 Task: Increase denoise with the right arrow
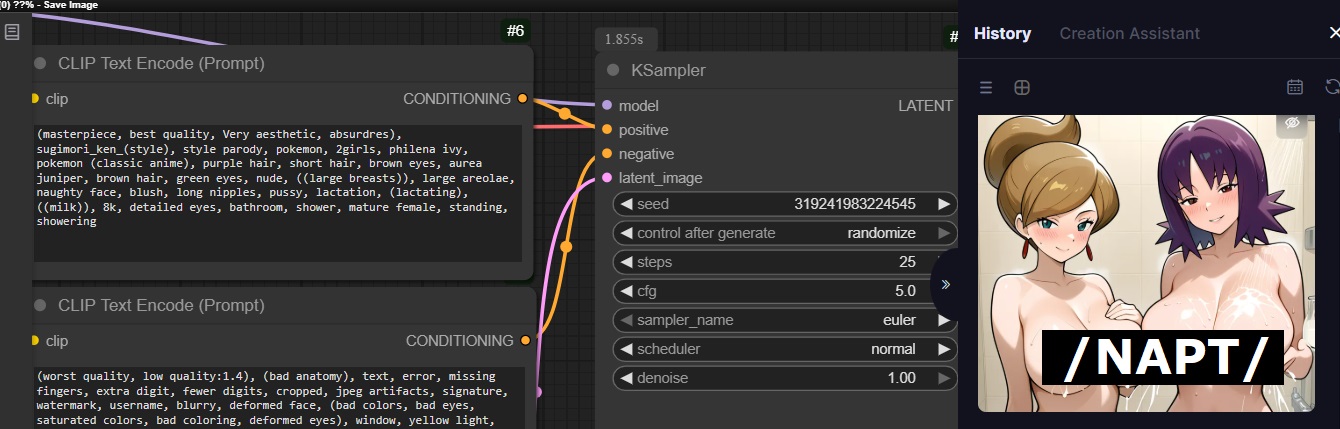click(943, 378)
